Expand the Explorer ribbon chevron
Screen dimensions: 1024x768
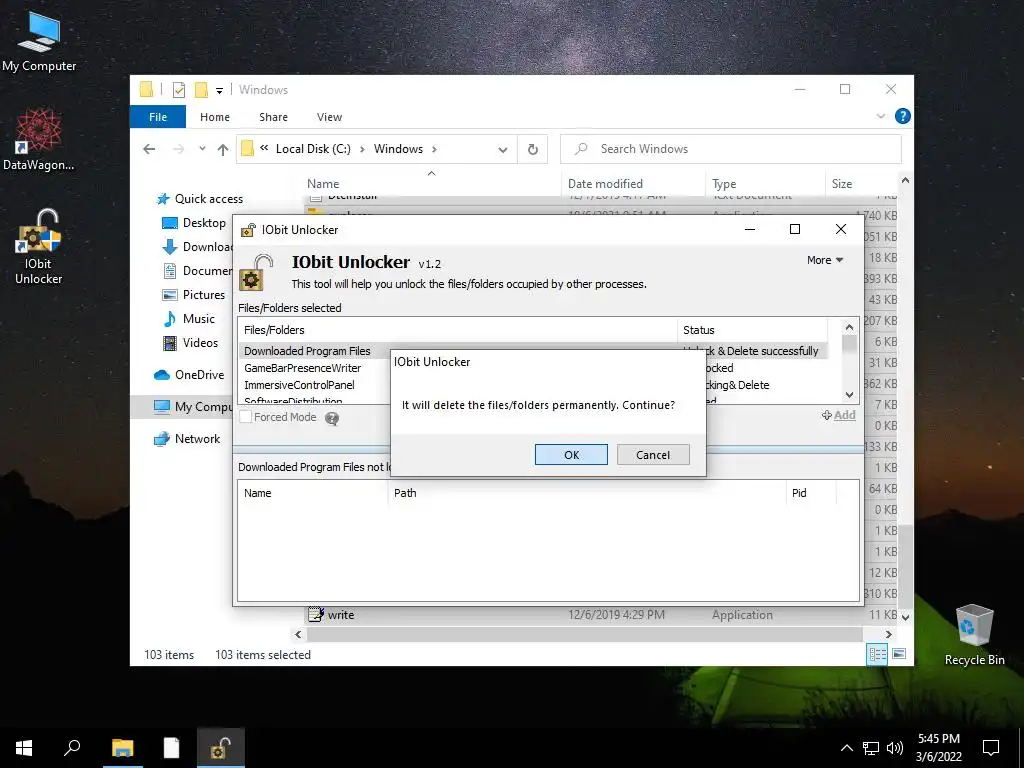(880, 116)
